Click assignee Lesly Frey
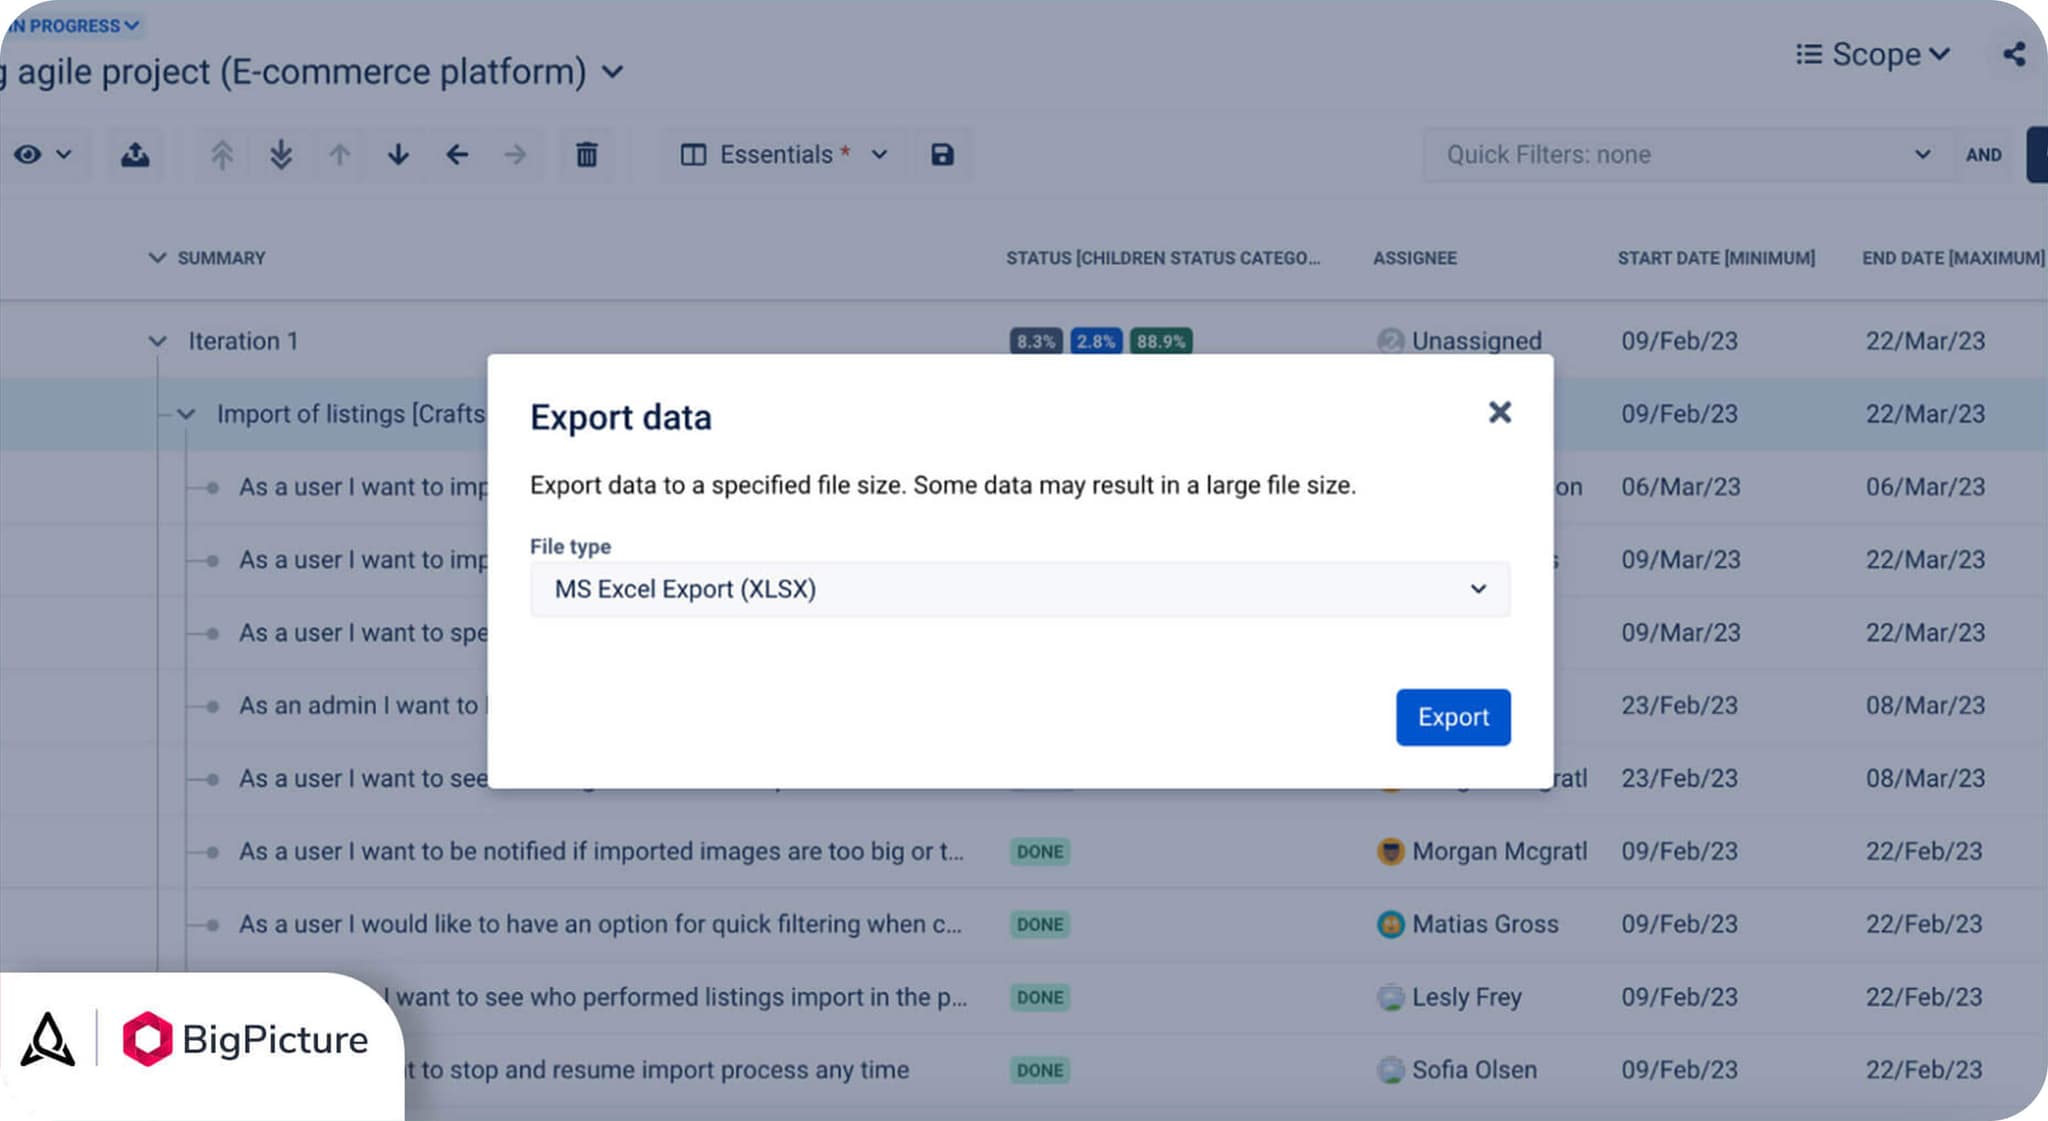The width and height of the screenshot is (2048, 1121). 1449,997
